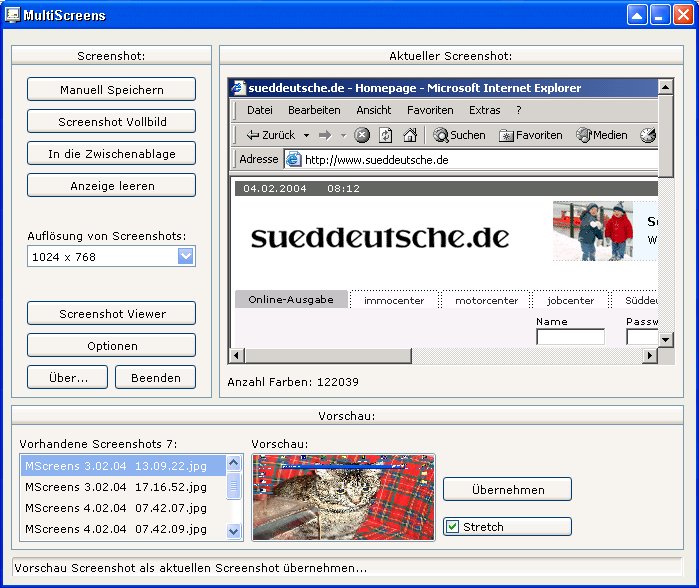Click the Zurück back arrow icon

click(x=253, y=135)
